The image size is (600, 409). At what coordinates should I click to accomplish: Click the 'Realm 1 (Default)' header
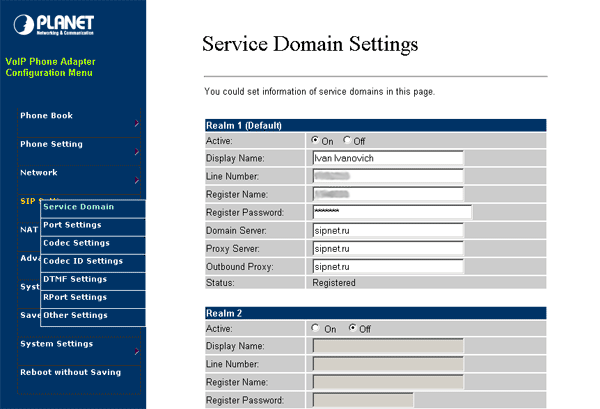coord(376,125)
